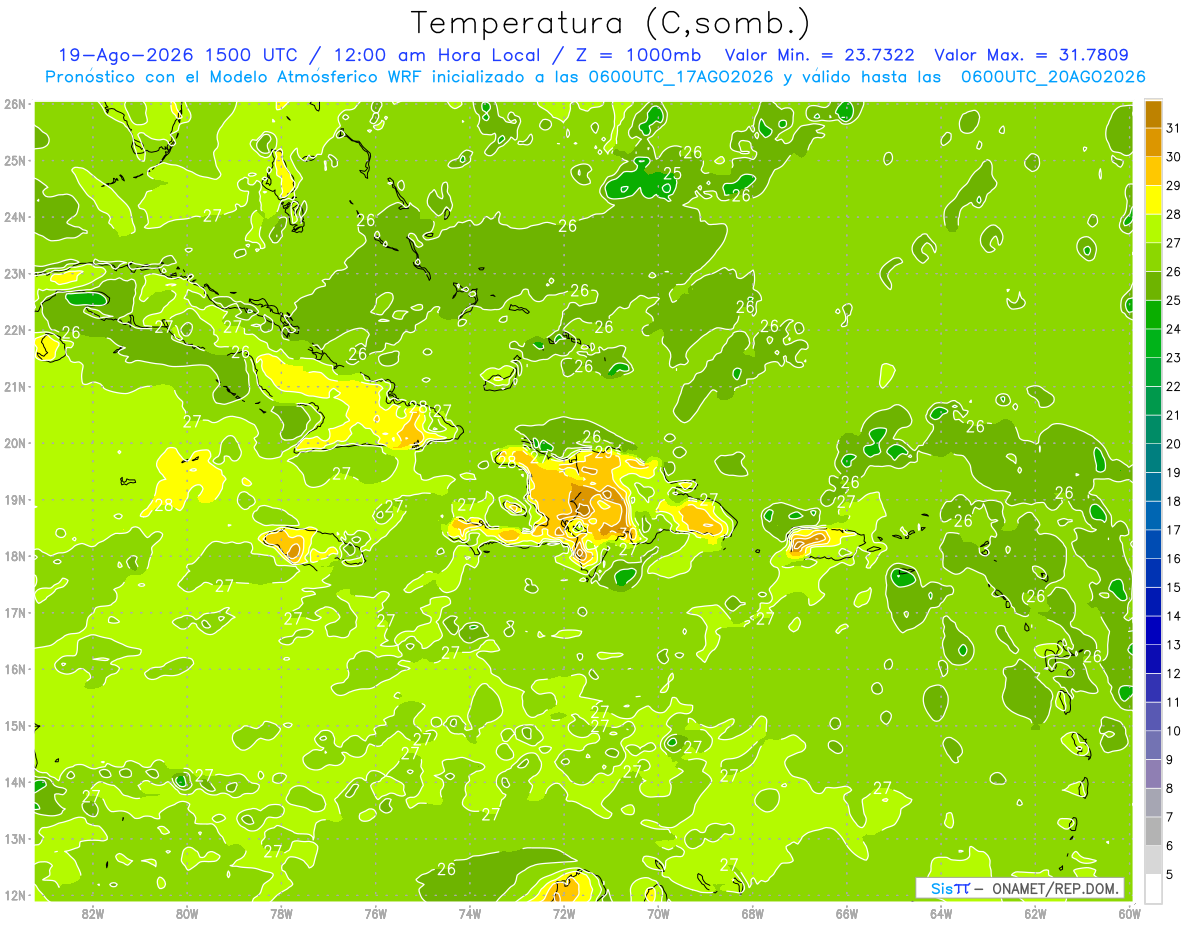Screen dimensions: 1200x927
Task: Click the '66W' longitude axis label
Action: coord(847,913)
